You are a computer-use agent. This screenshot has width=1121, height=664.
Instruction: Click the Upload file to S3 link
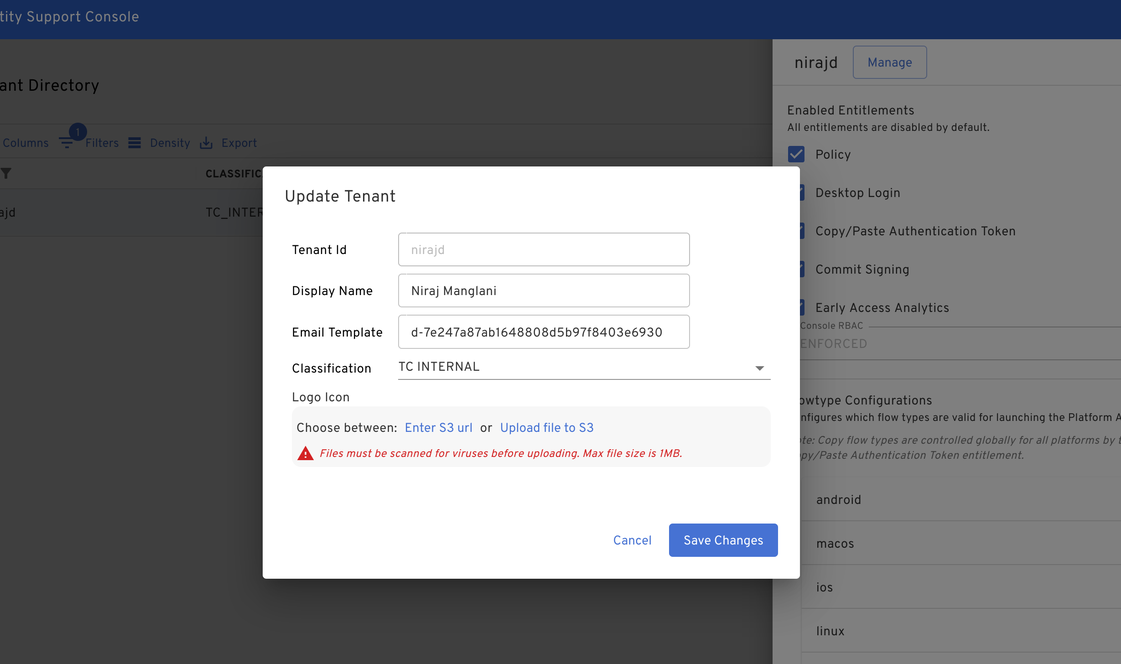click(546, 428)
